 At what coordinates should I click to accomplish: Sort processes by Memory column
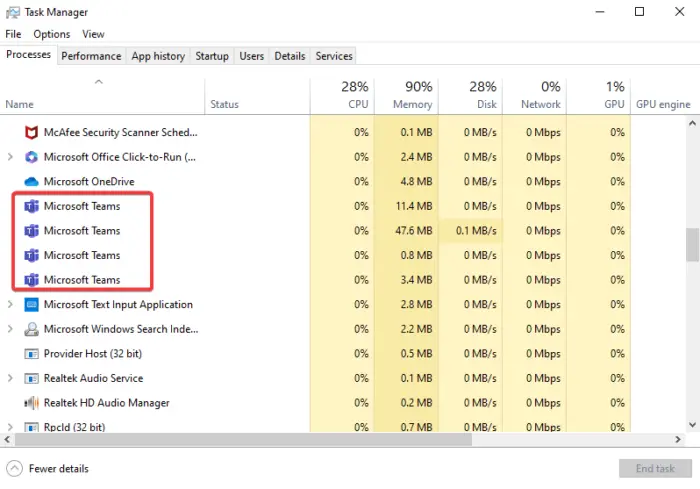(406, 96)
